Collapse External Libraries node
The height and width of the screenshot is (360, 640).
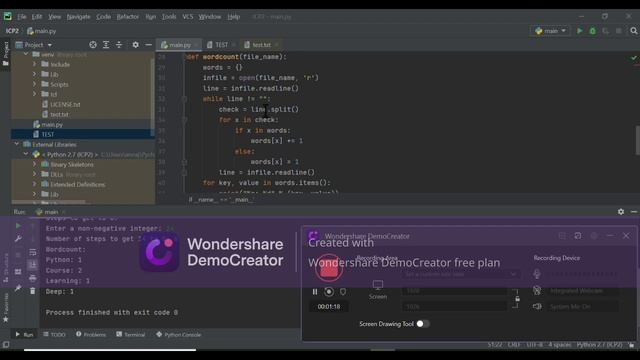(17, 144)
